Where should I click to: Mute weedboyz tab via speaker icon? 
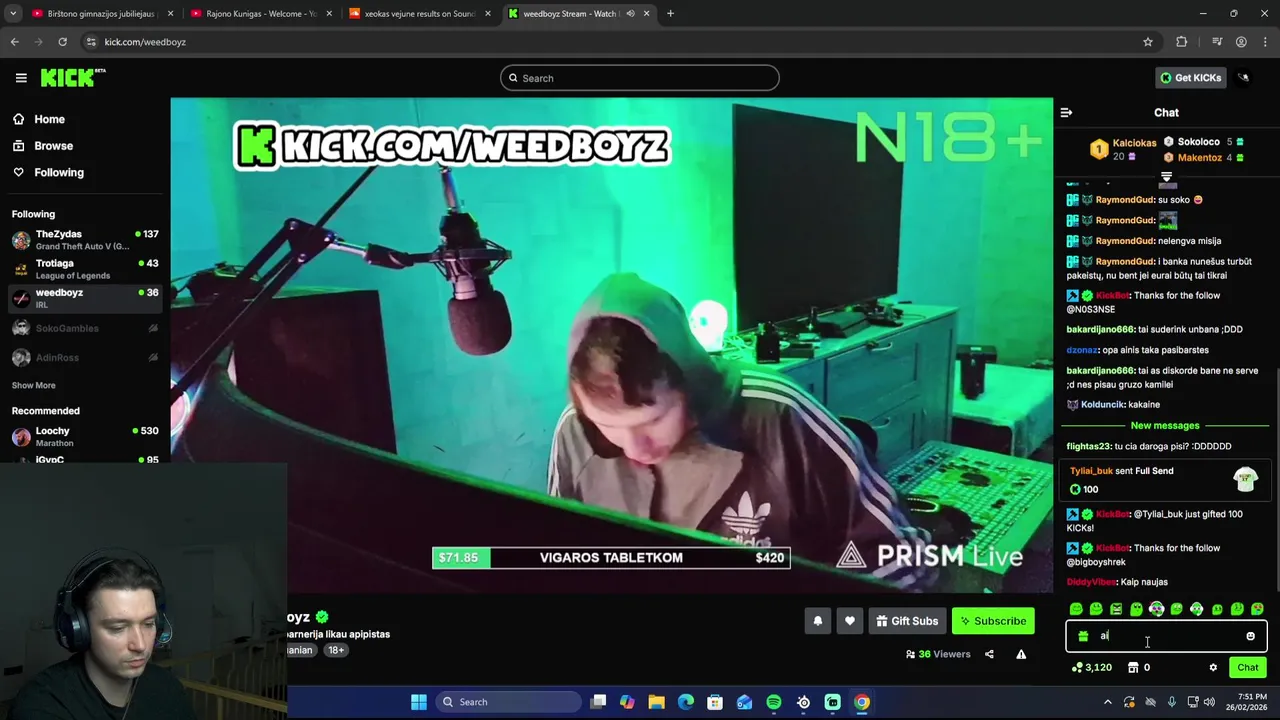click(630, 14)
